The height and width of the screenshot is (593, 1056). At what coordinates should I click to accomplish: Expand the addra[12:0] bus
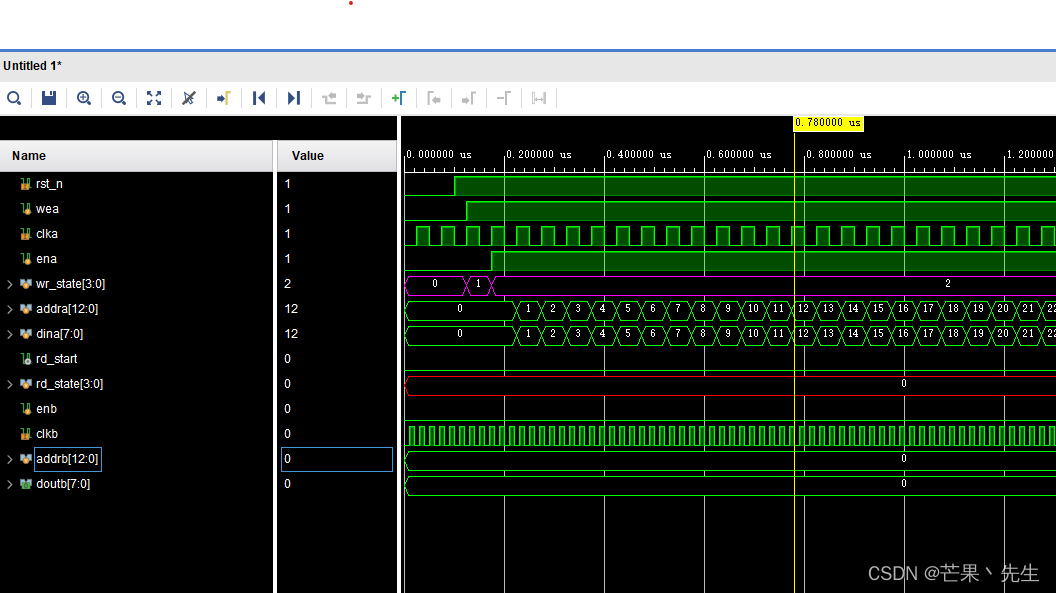click(x=9, y=309)
